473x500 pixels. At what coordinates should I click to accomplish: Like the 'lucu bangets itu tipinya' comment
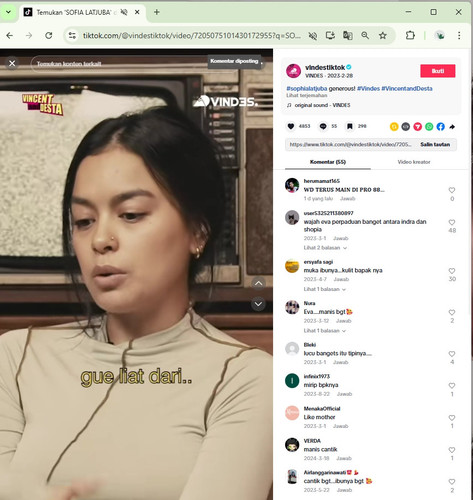click(452, 354)
